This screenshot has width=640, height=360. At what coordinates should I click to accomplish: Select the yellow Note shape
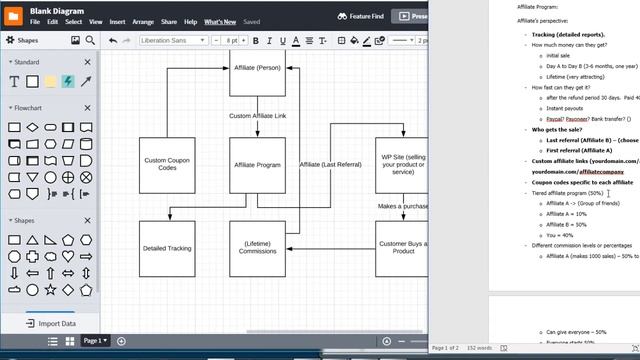click(50, 82)
